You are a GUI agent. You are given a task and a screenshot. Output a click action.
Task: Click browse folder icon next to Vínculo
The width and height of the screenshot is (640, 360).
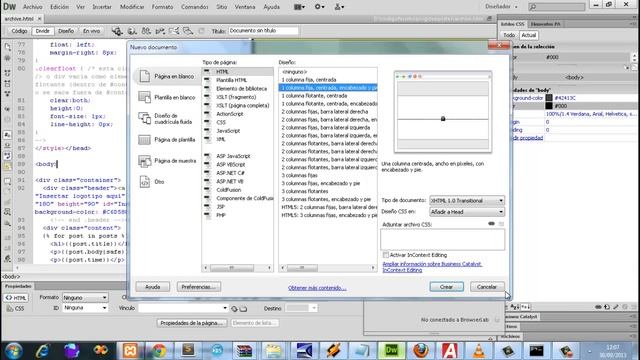[x=244, y=309]
